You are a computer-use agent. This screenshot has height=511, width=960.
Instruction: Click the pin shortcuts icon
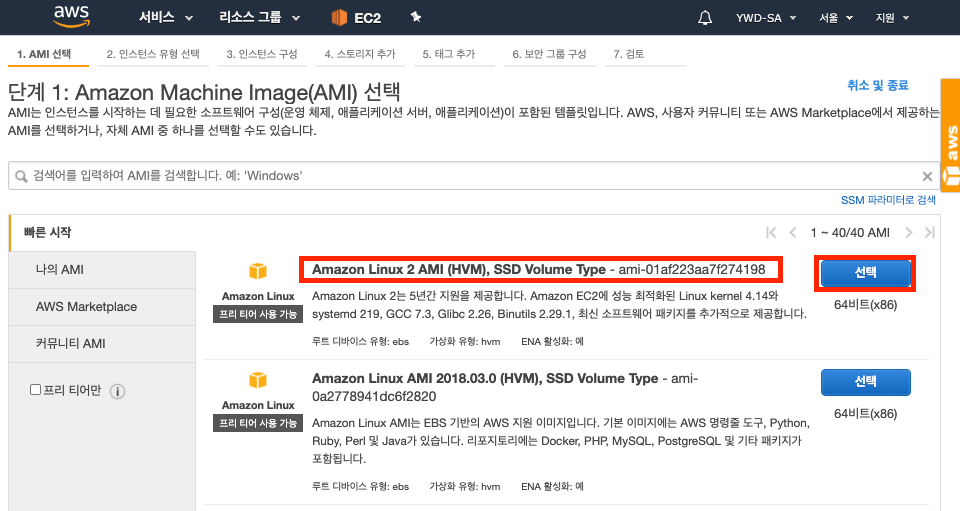click(416, 17)
